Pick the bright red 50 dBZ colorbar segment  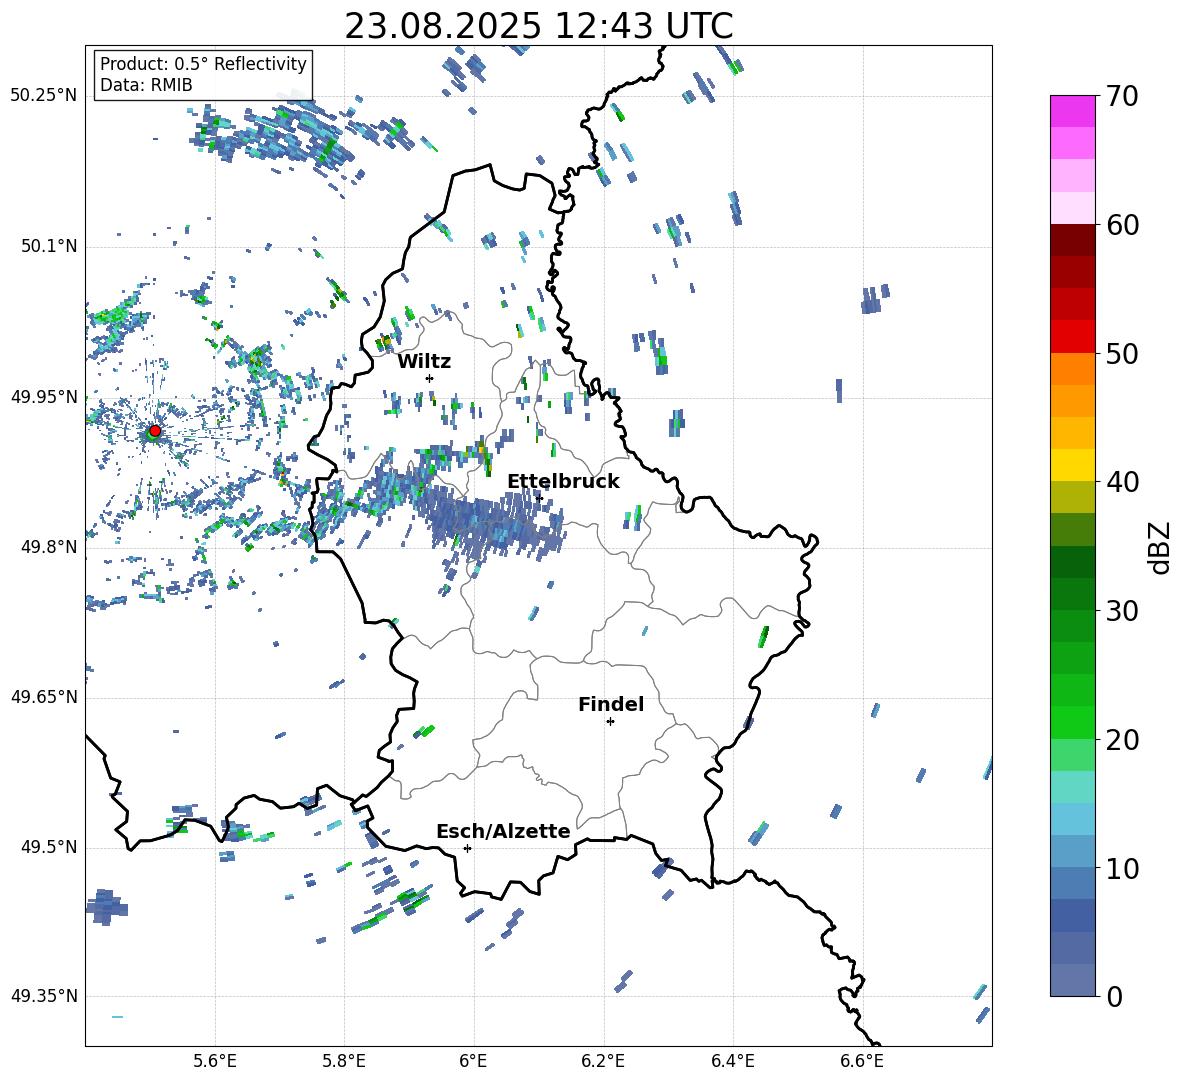(1072, 337)
